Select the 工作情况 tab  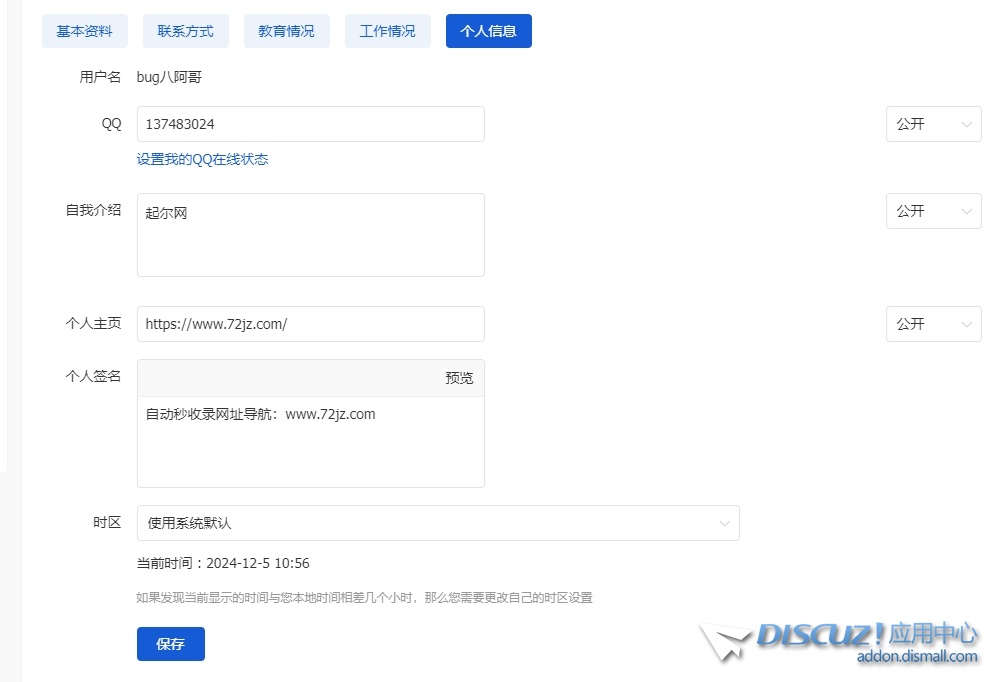[x=387, y=31]
